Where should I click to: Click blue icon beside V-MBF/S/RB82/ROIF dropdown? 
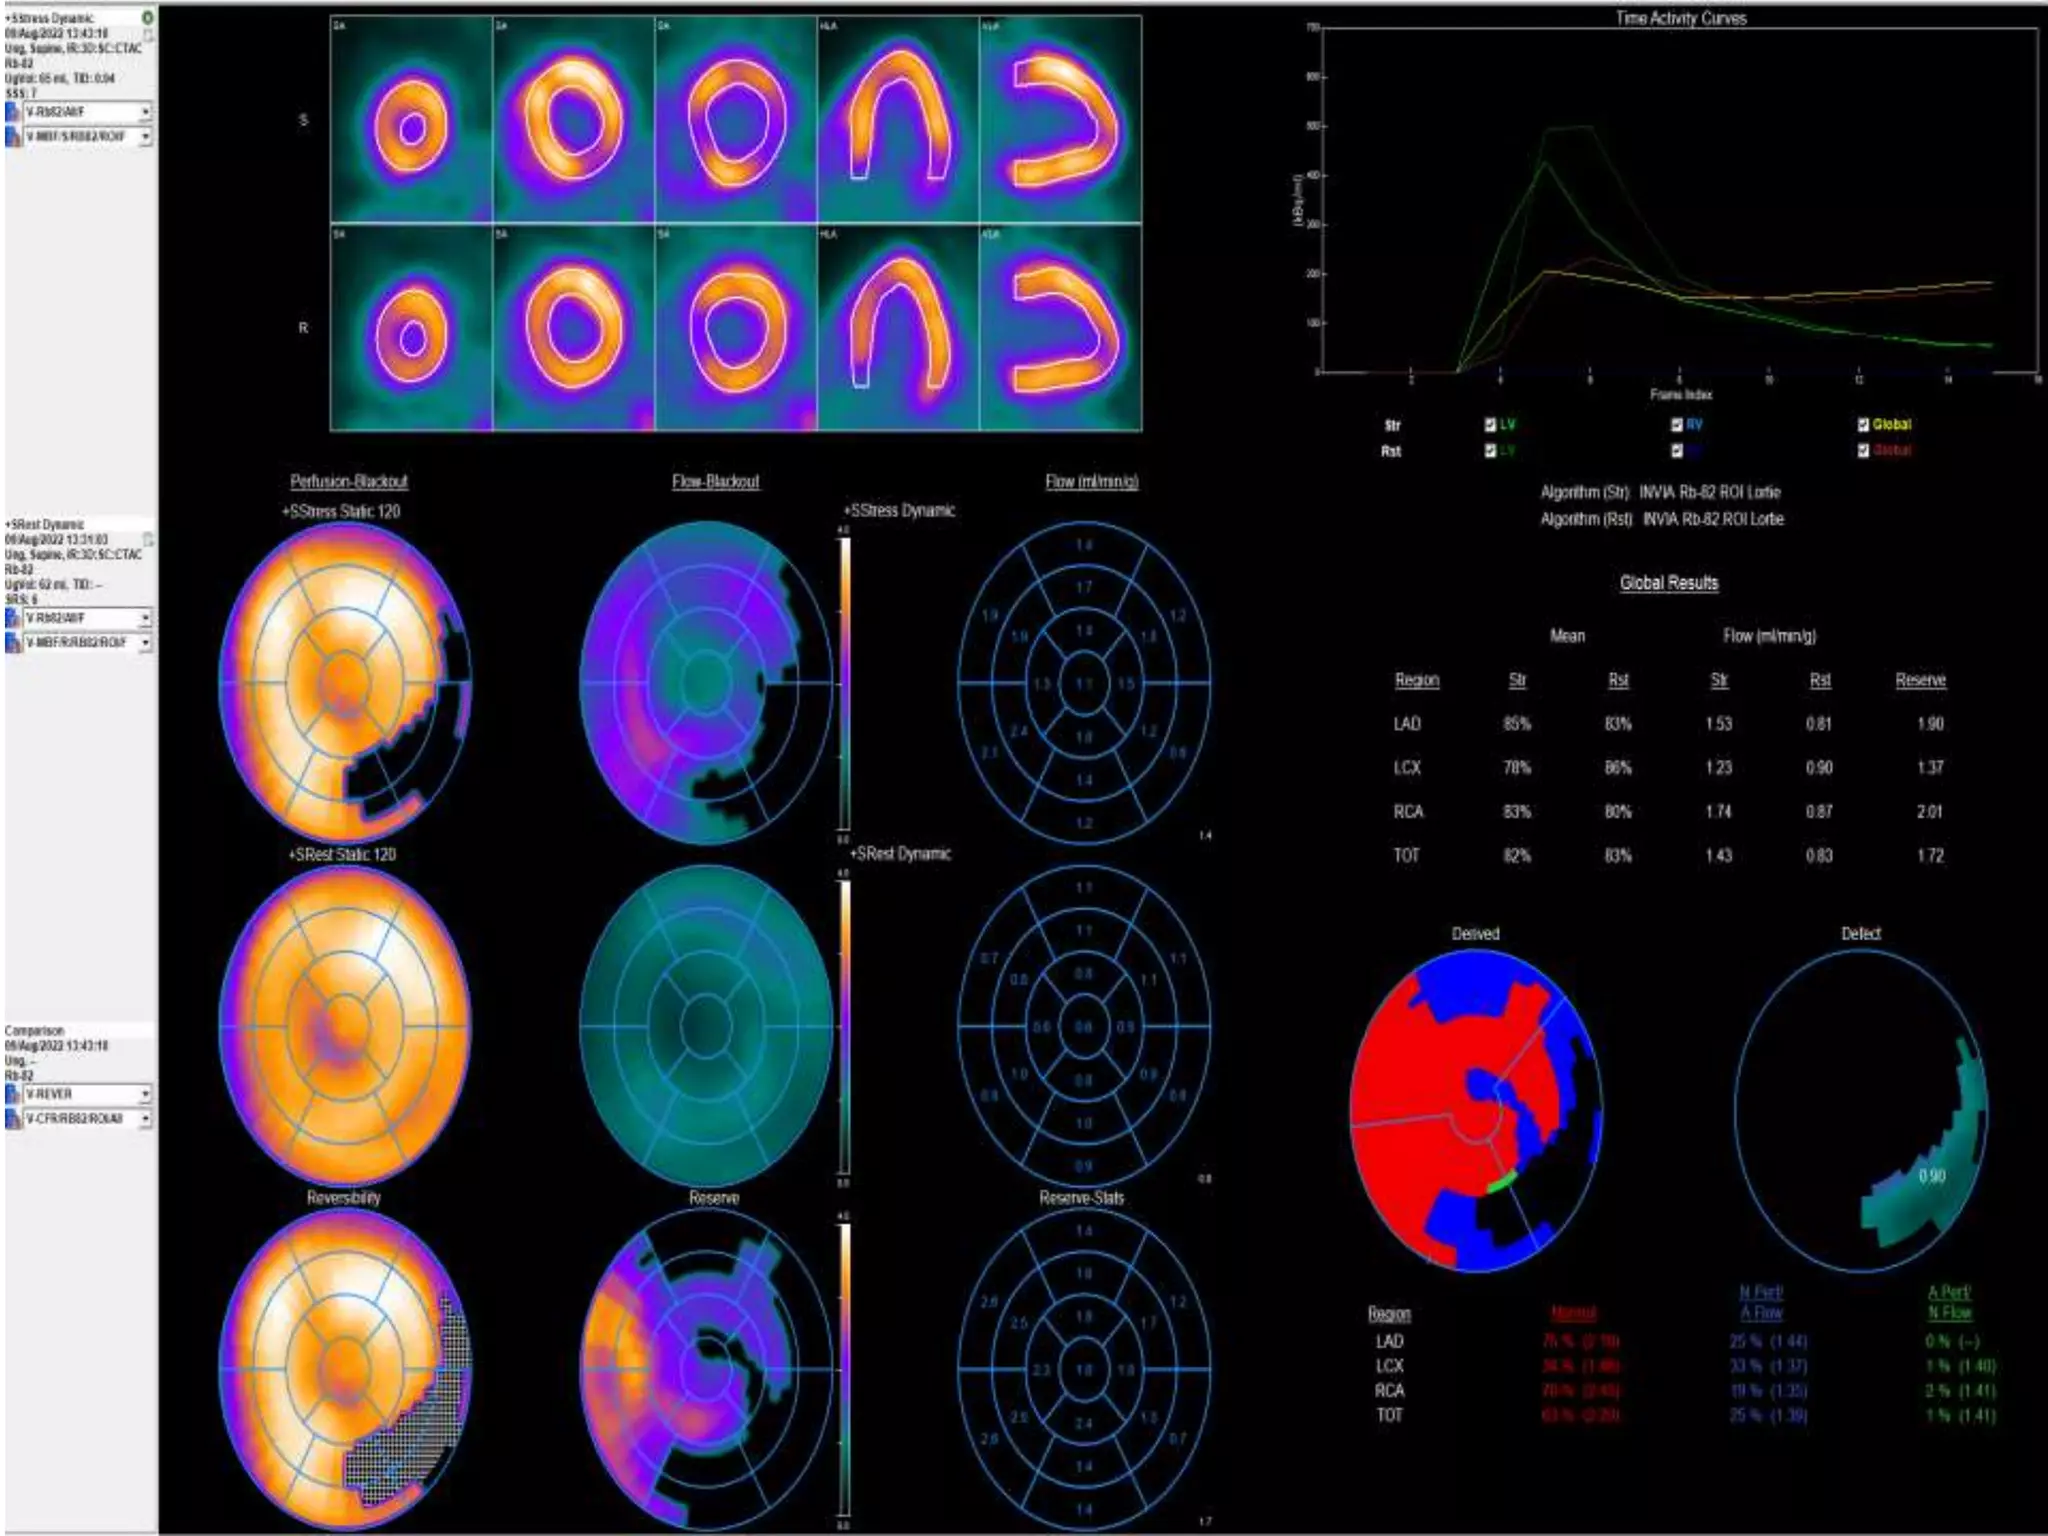13,136
